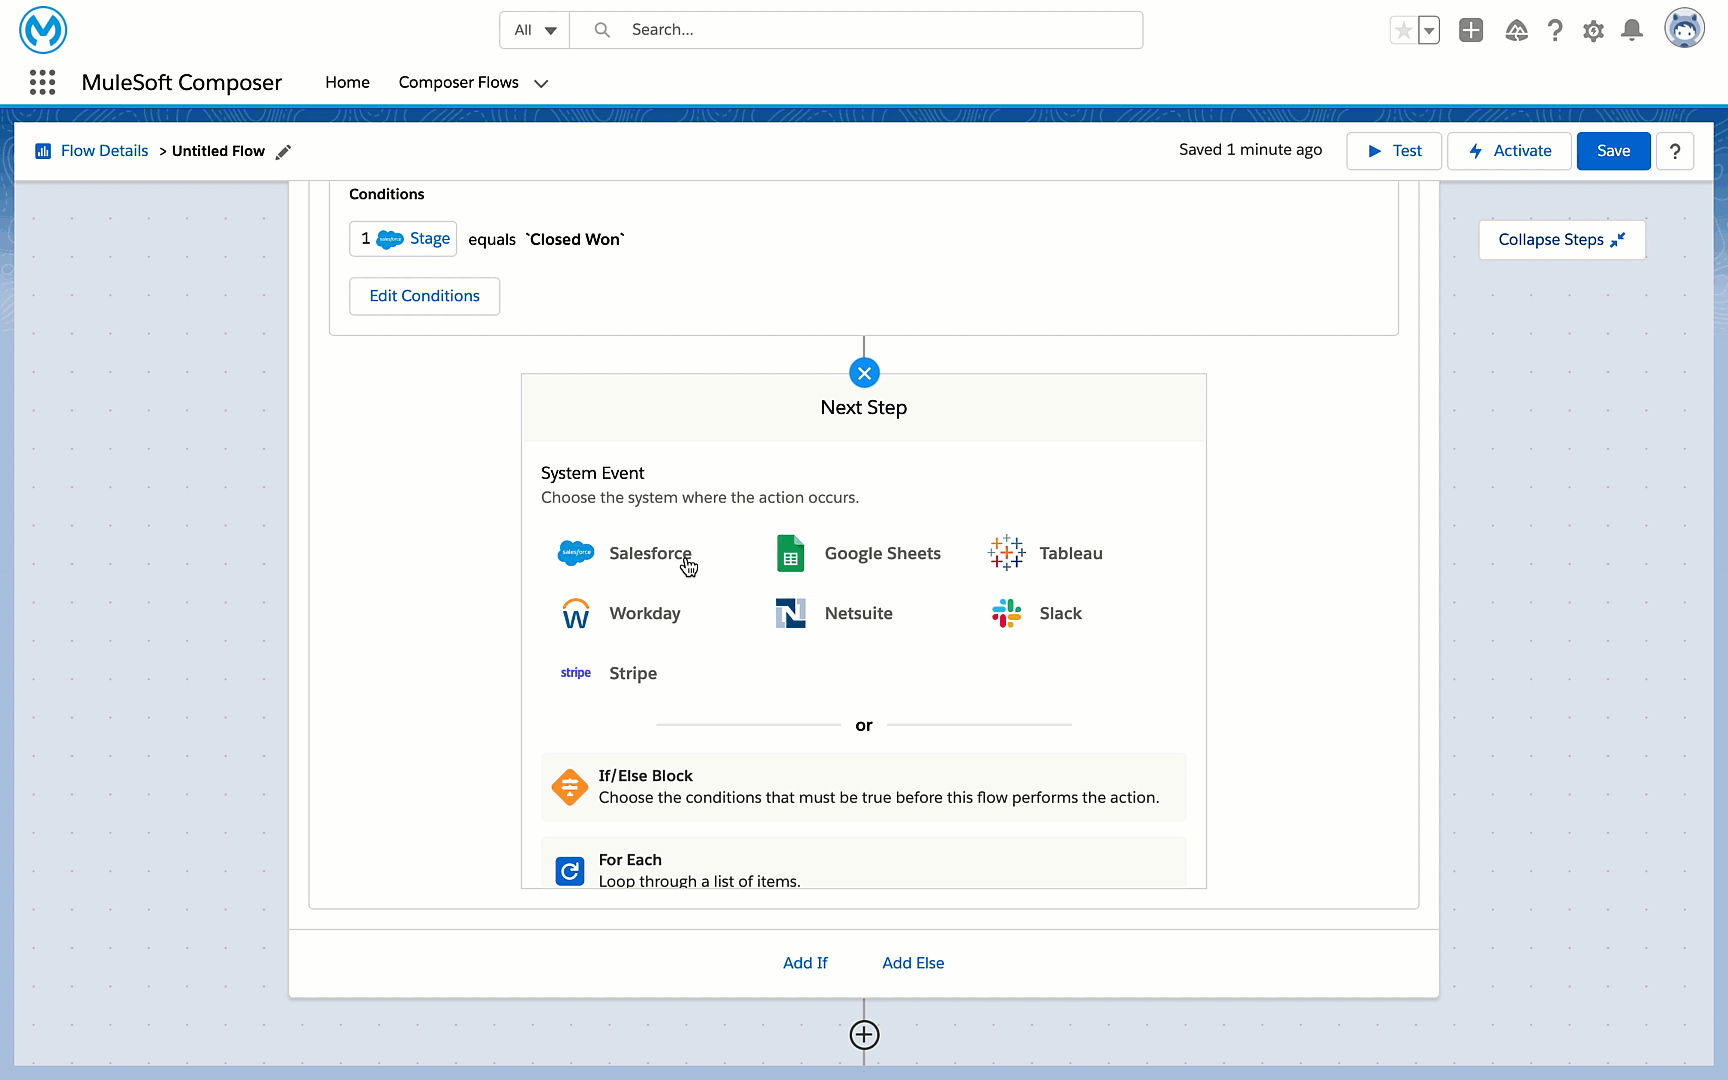Screen dimensions: 1728x1080
Task: Click the orange If/Else Block icon
Action: pyautogui.click(x=570, y=787)
